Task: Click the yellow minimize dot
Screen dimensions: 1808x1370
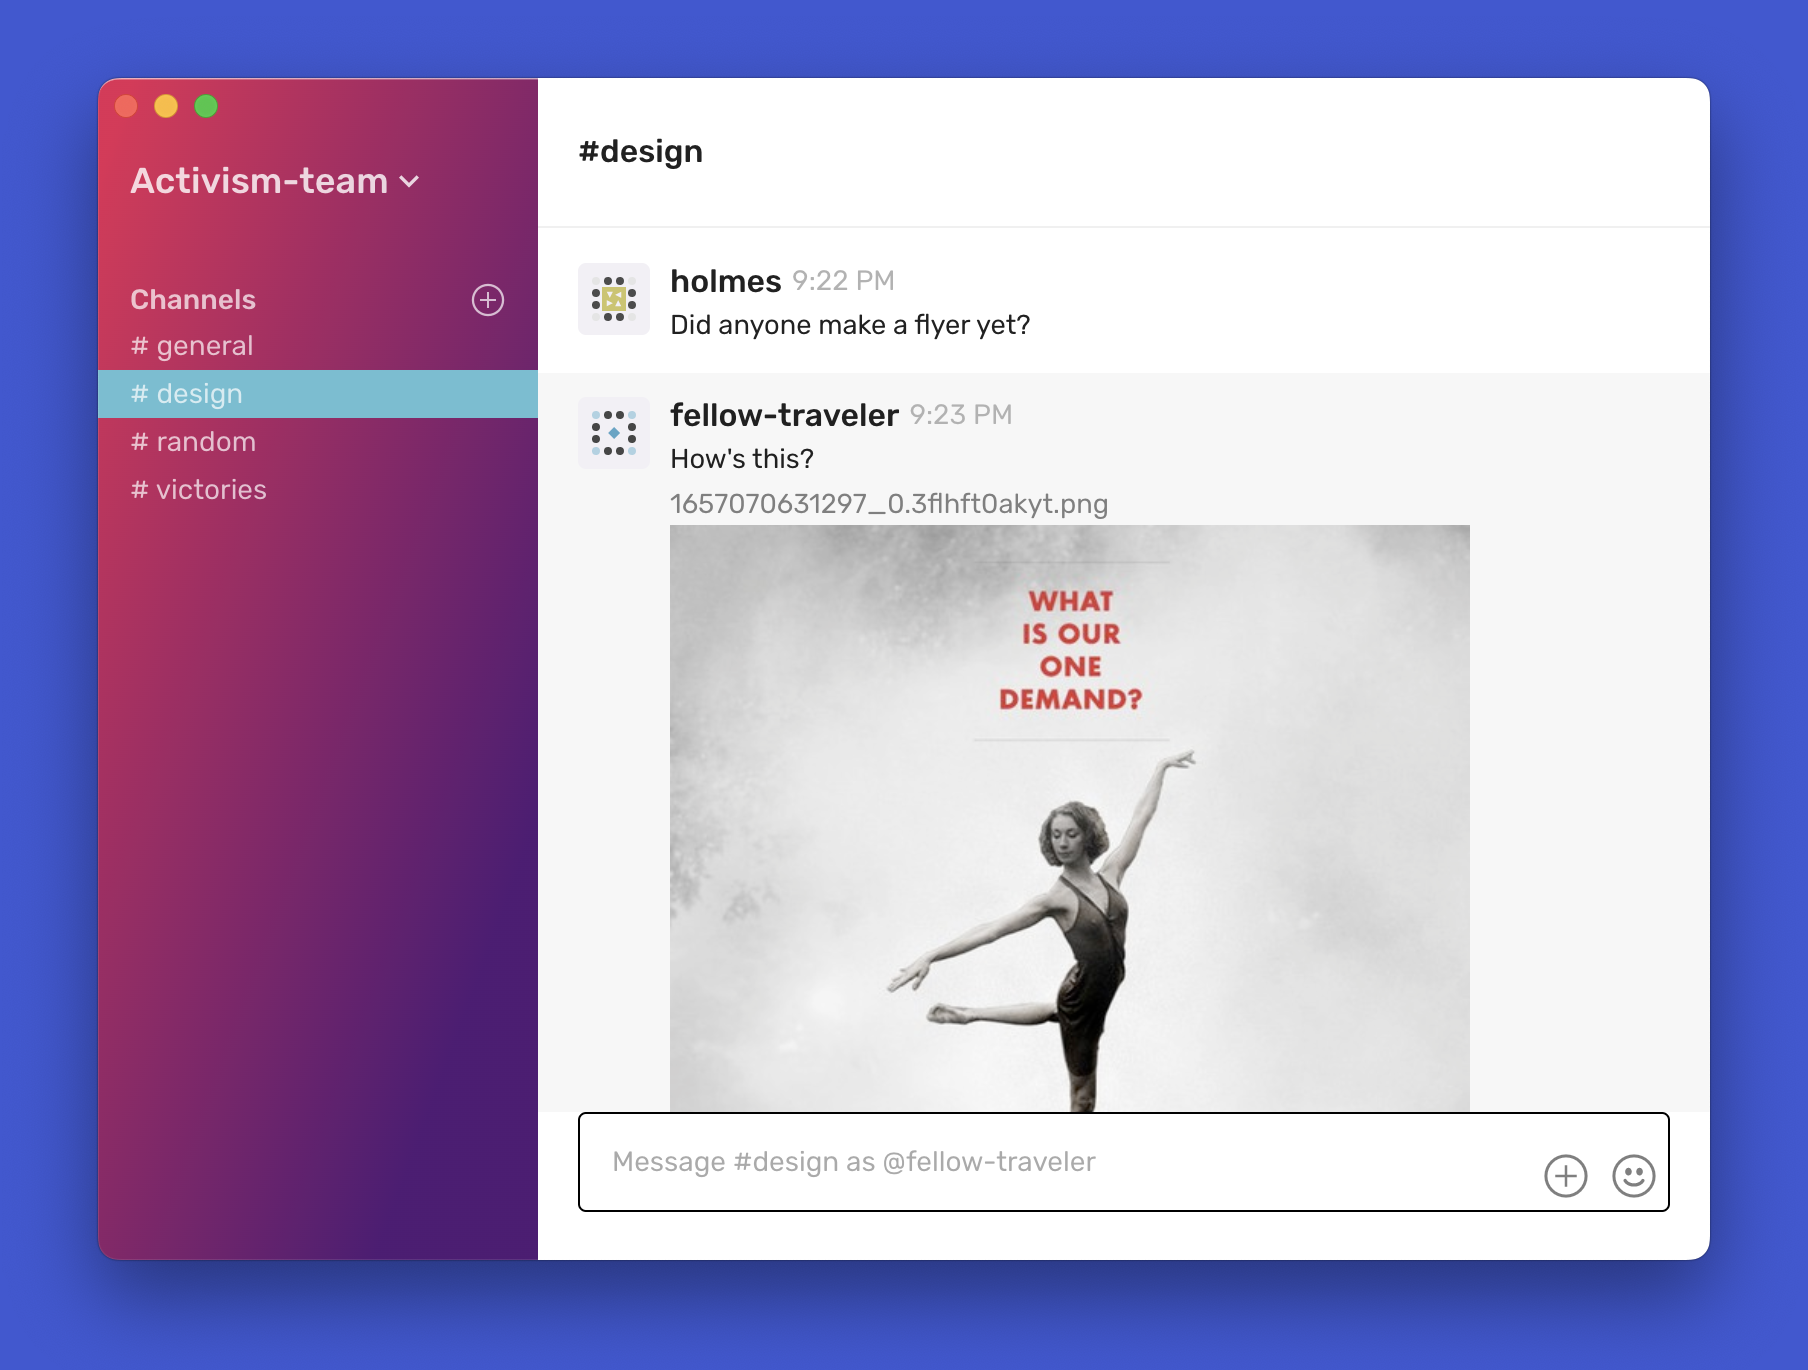Action: click(165, 104)
